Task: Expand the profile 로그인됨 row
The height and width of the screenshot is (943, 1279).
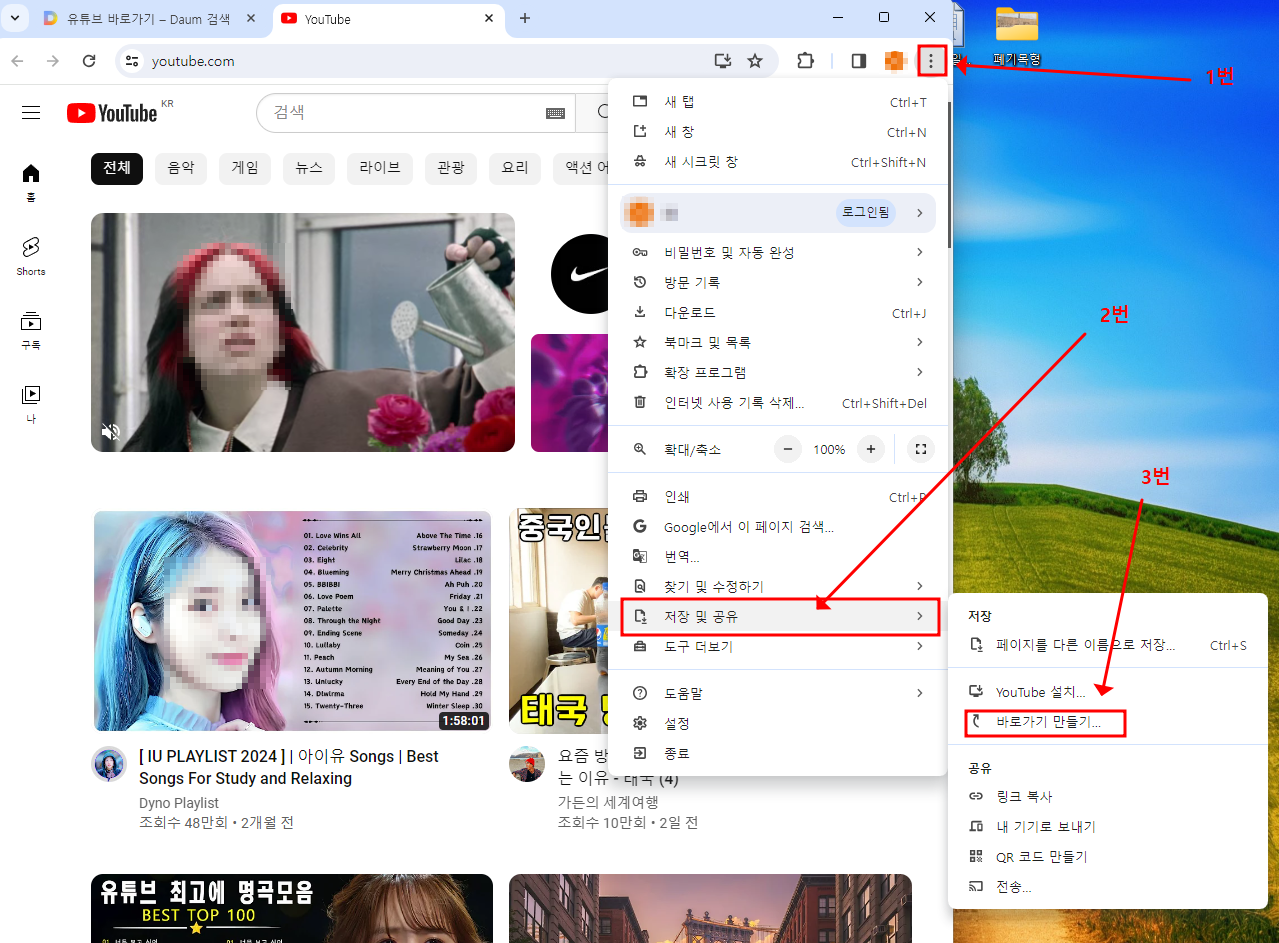Action: [778, 212]
